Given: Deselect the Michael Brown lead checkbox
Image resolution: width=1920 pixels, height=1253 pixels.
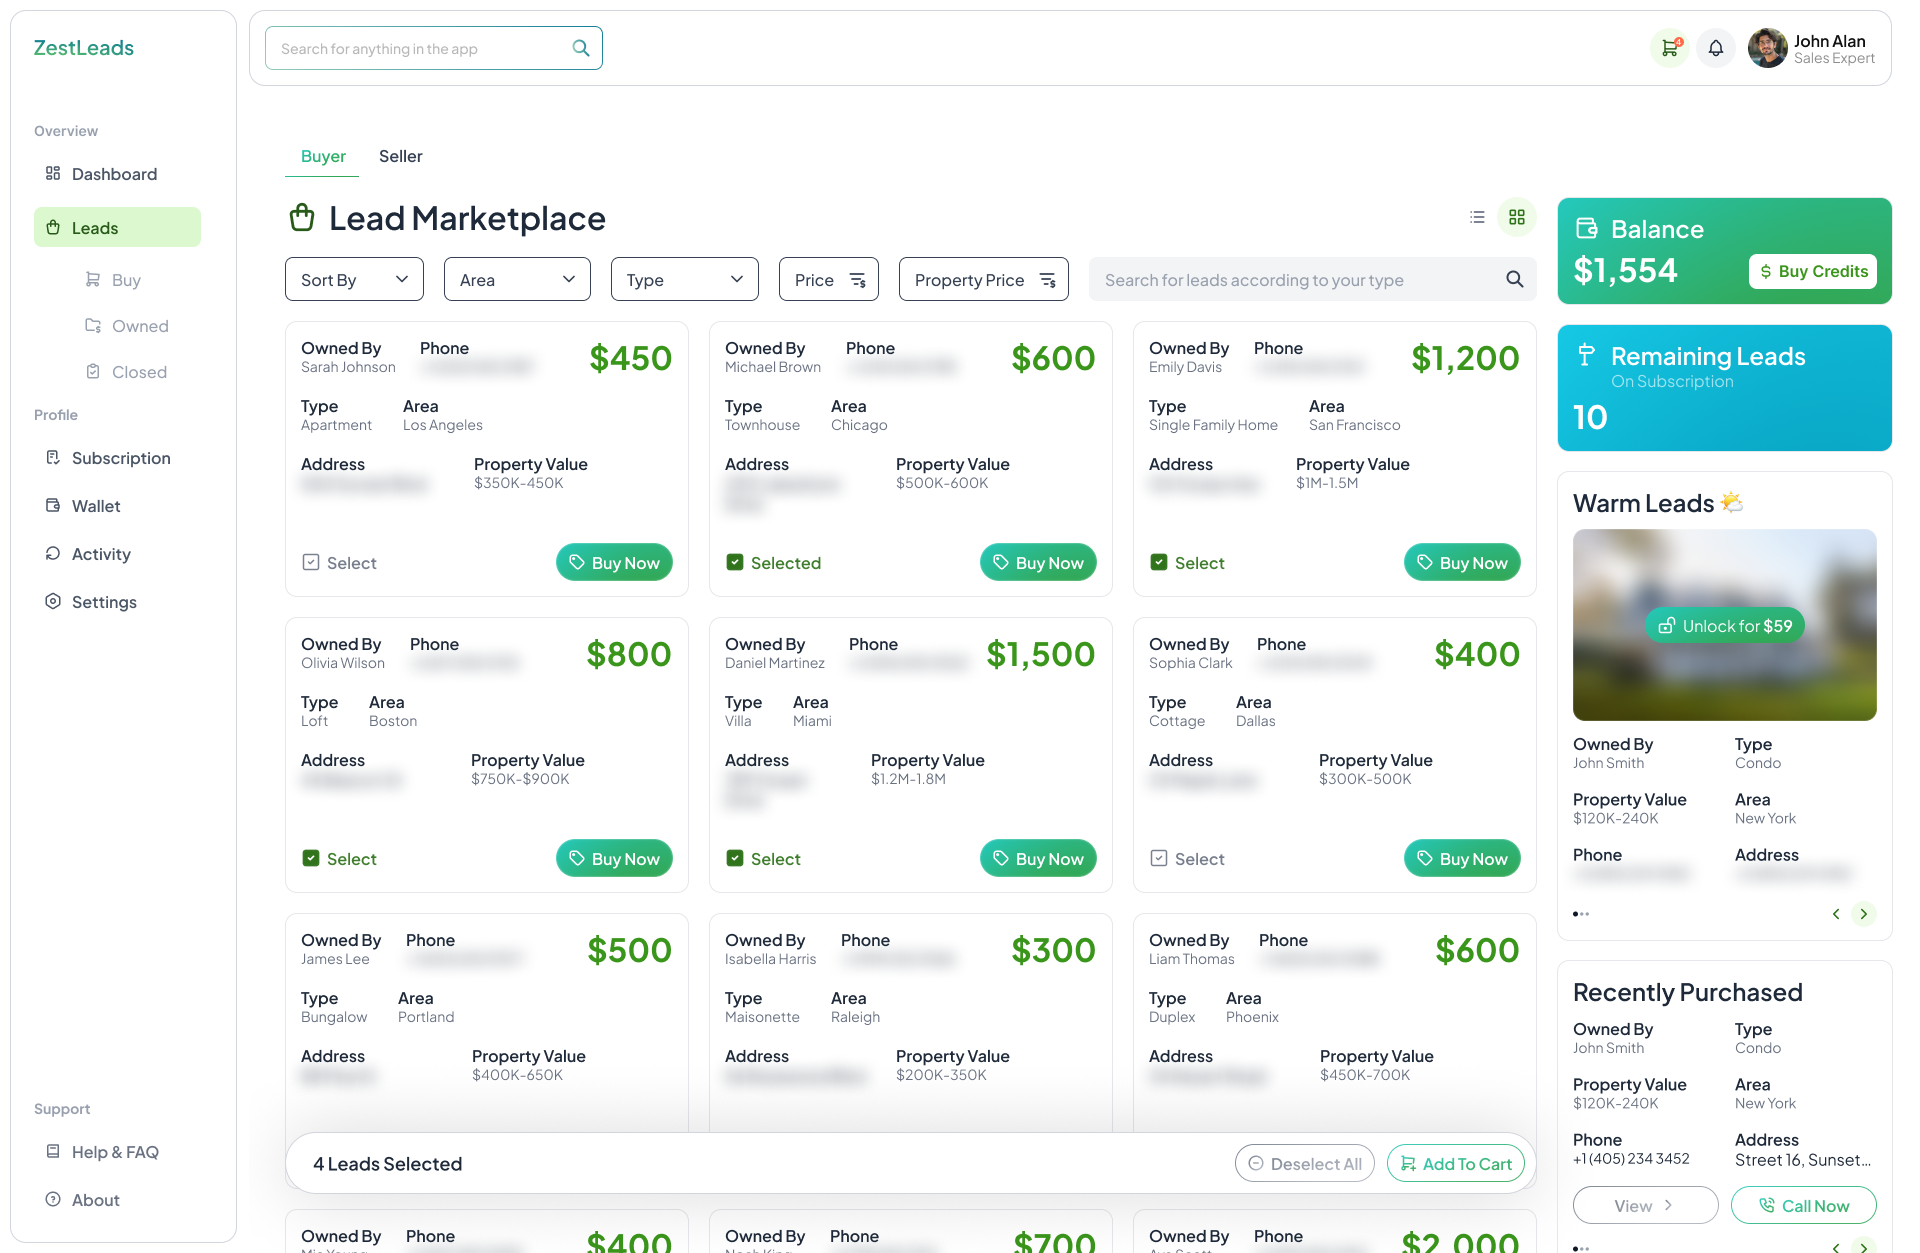Looking at the screenshot, I should 735,562.
